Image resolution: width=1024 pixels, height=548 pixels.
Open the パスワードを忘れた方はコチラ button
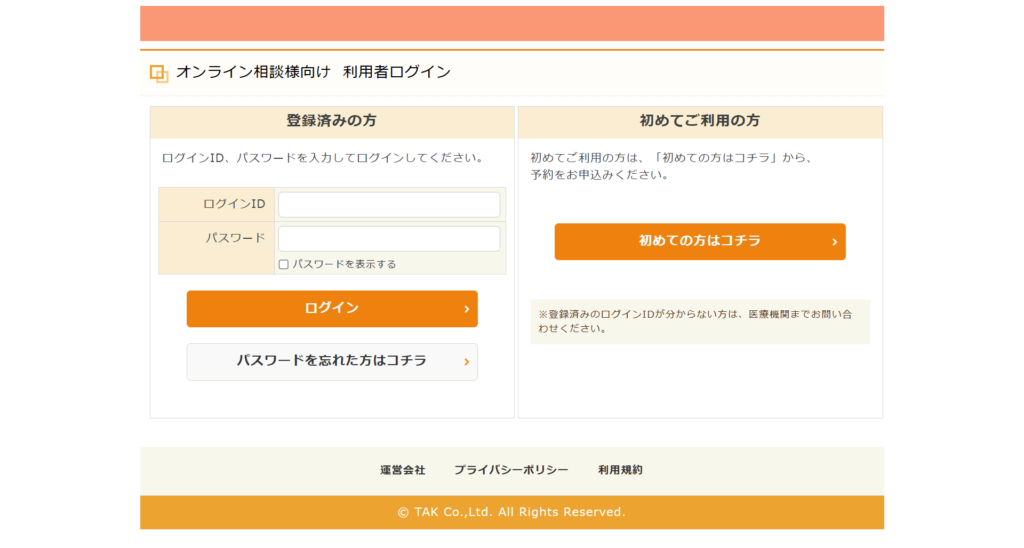point(331,361)
